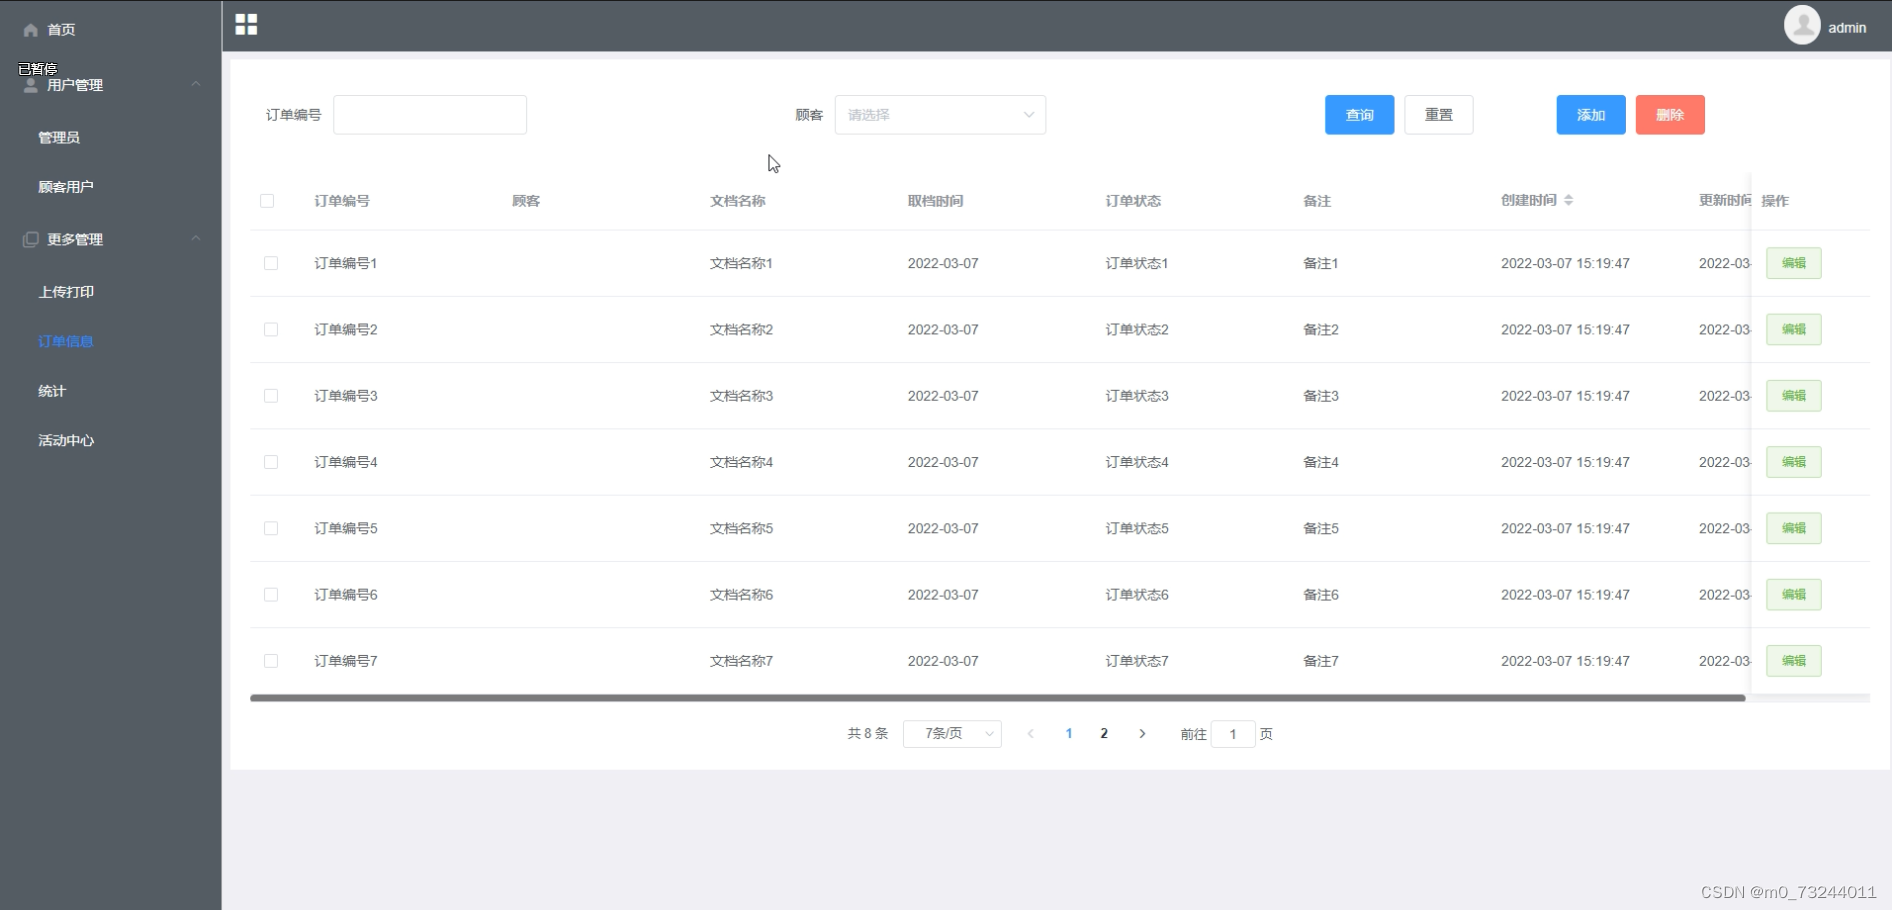Screen dimensions: 1892x910
Task: Open the 顾客 select dropdown
Action: [x=940, y=115]
